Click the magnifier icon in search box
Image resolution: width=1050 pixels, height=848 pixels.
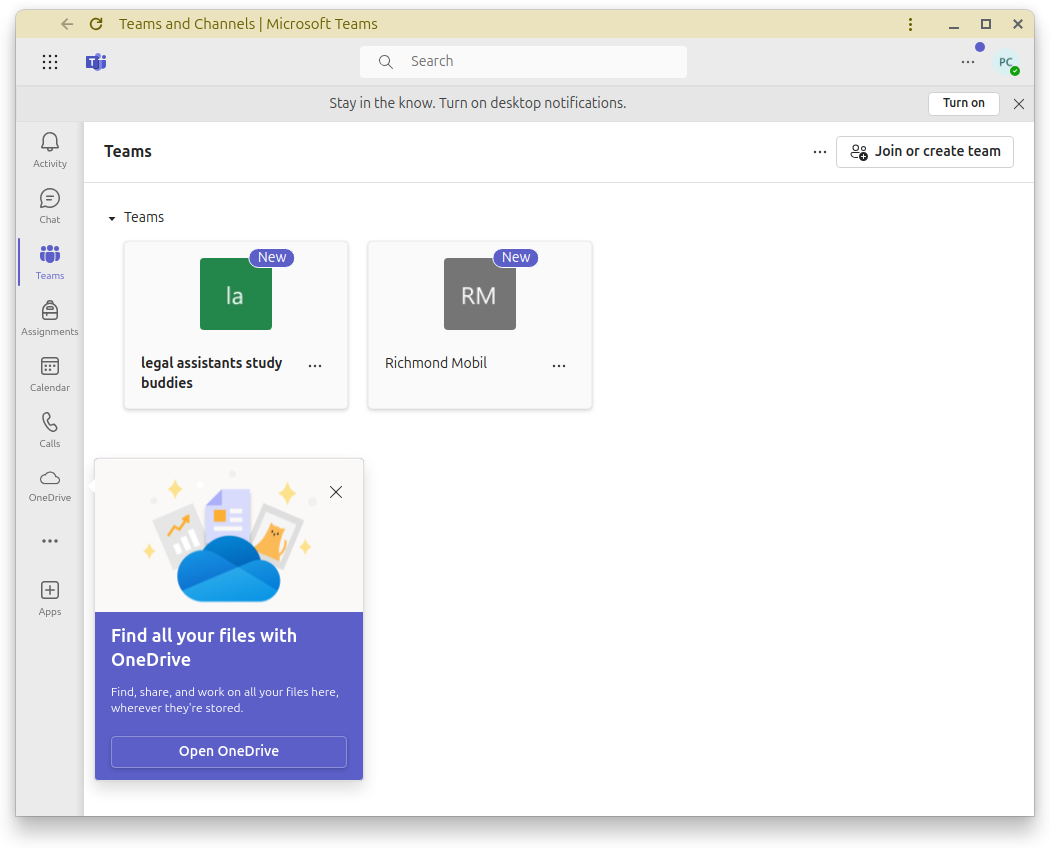pos(386,62)
